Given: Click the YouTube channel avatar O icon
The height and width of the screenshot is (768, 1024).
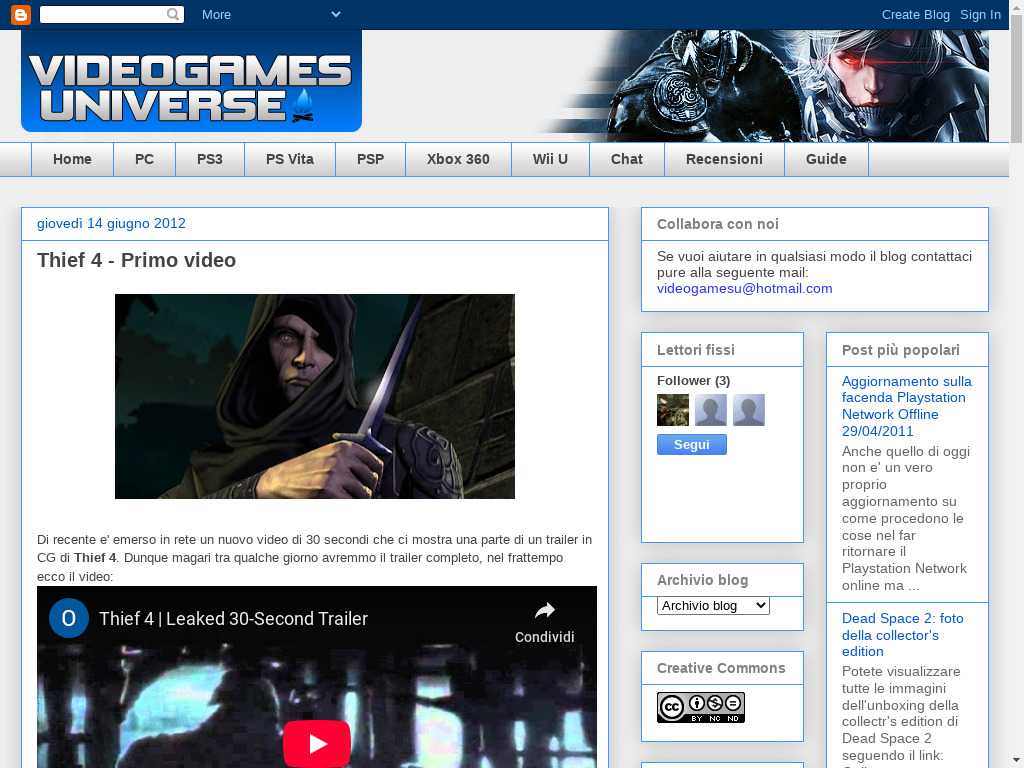Looking at the screenshot, I should [69, 618].
